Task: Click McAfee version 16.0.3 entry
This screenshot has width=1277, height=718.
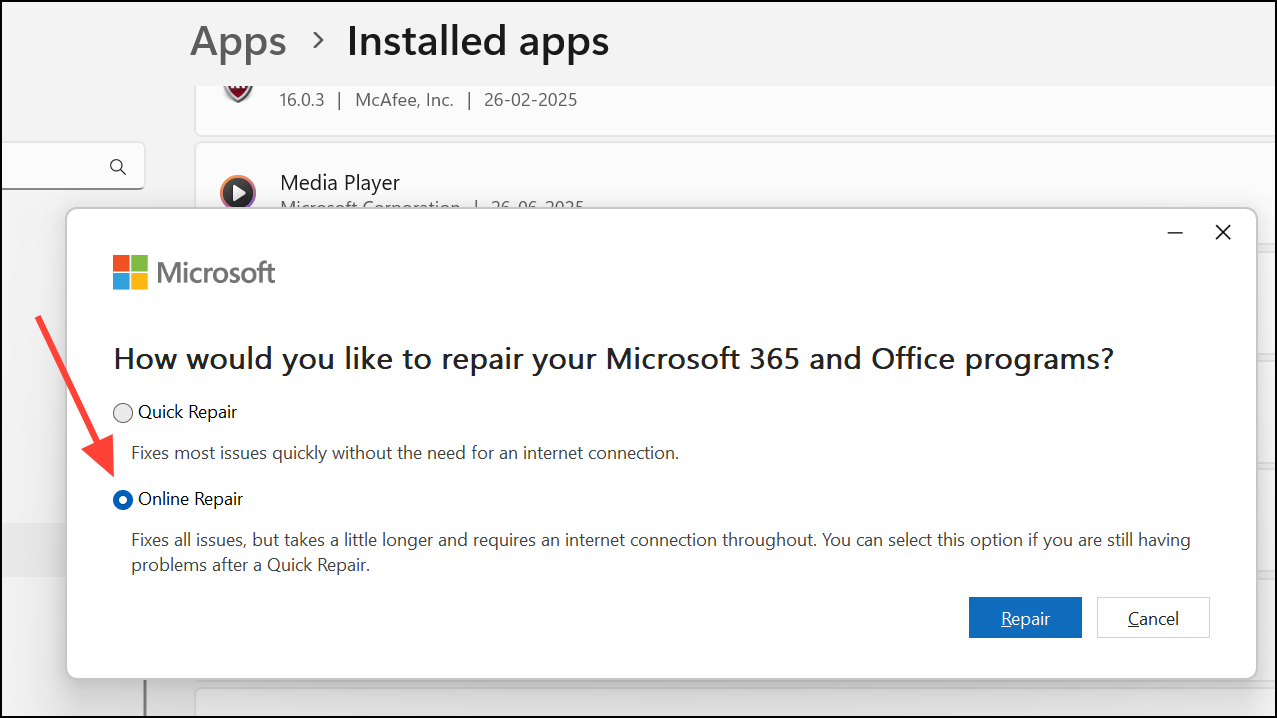Action: [302, 100]
